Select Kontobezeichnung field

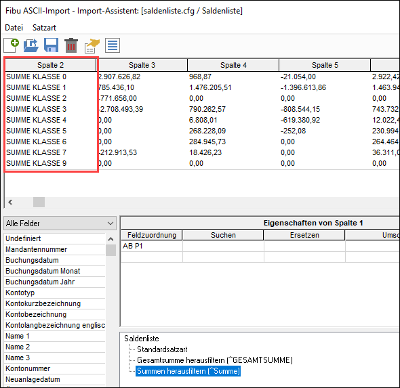tap(54, 314)
